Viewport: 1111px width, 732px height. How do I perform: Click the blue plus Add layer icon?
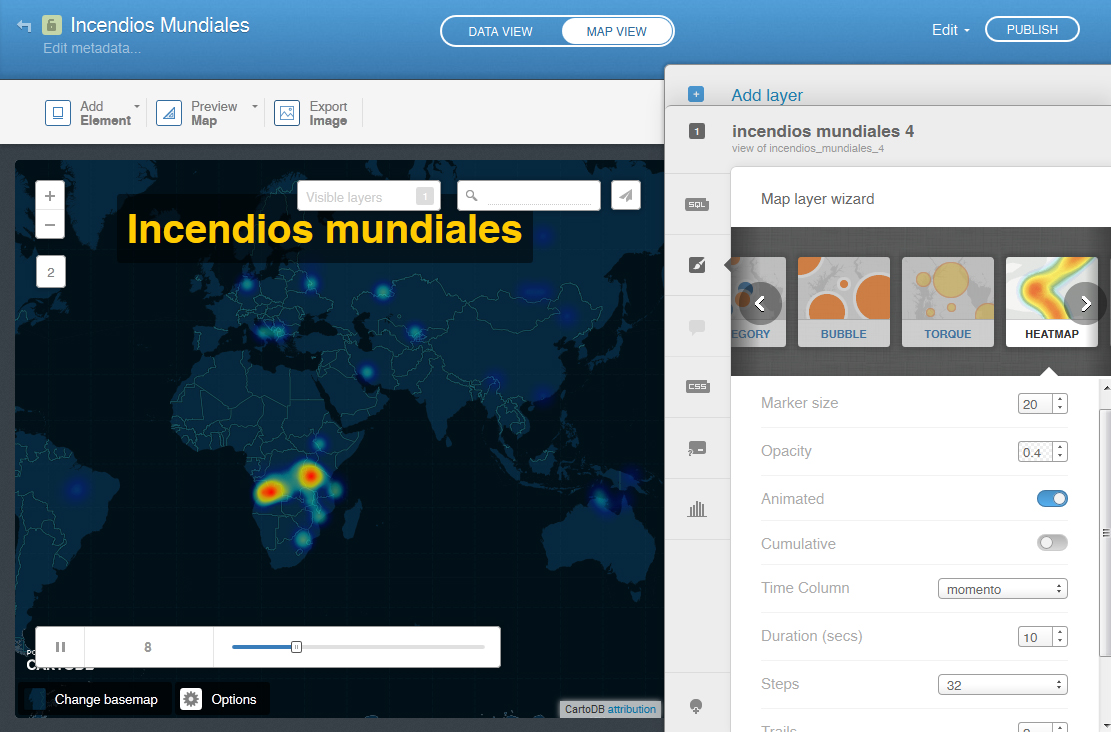coord(696,94)
